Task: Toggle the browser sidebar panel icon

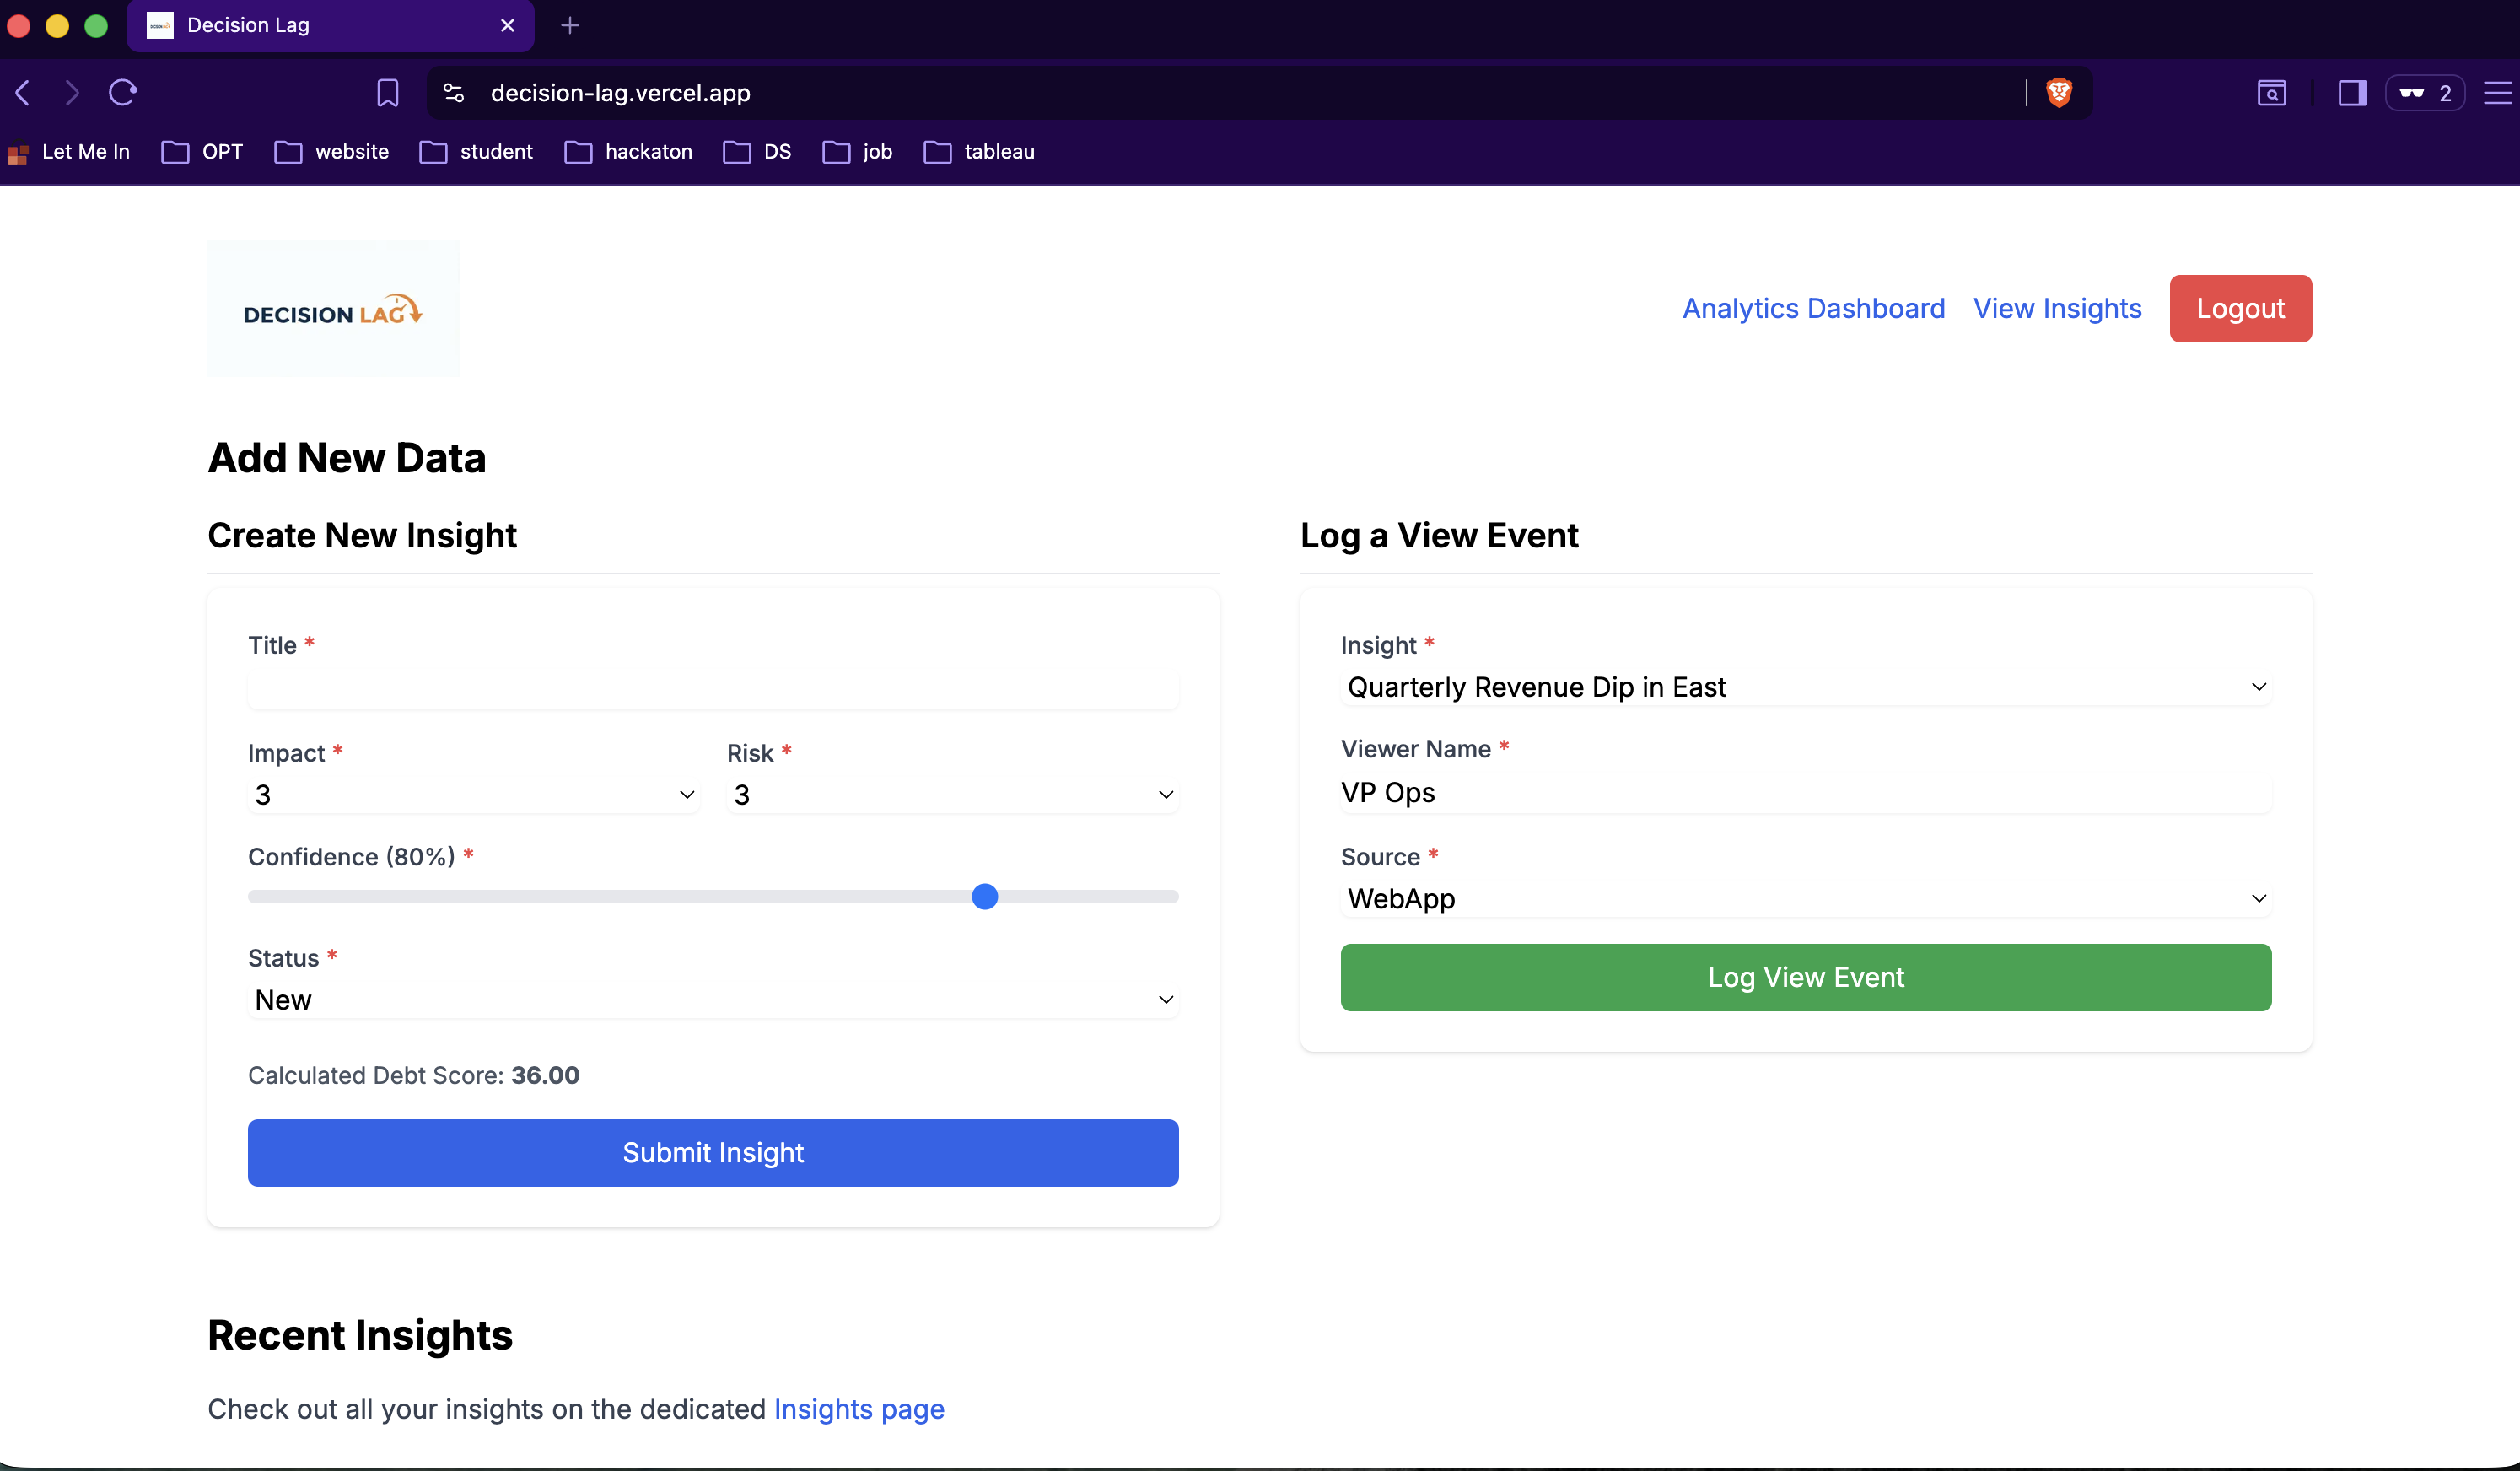Action: tap(2352, 93)
